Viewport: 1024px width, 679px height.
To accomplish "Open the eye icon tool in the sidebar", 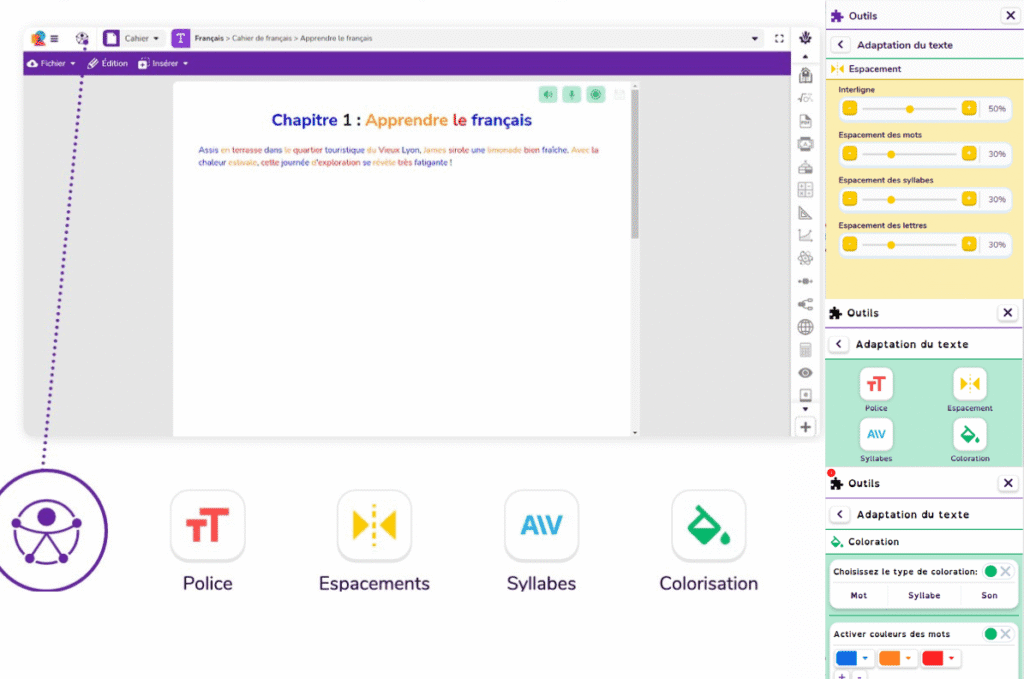I will coord(806,372).
